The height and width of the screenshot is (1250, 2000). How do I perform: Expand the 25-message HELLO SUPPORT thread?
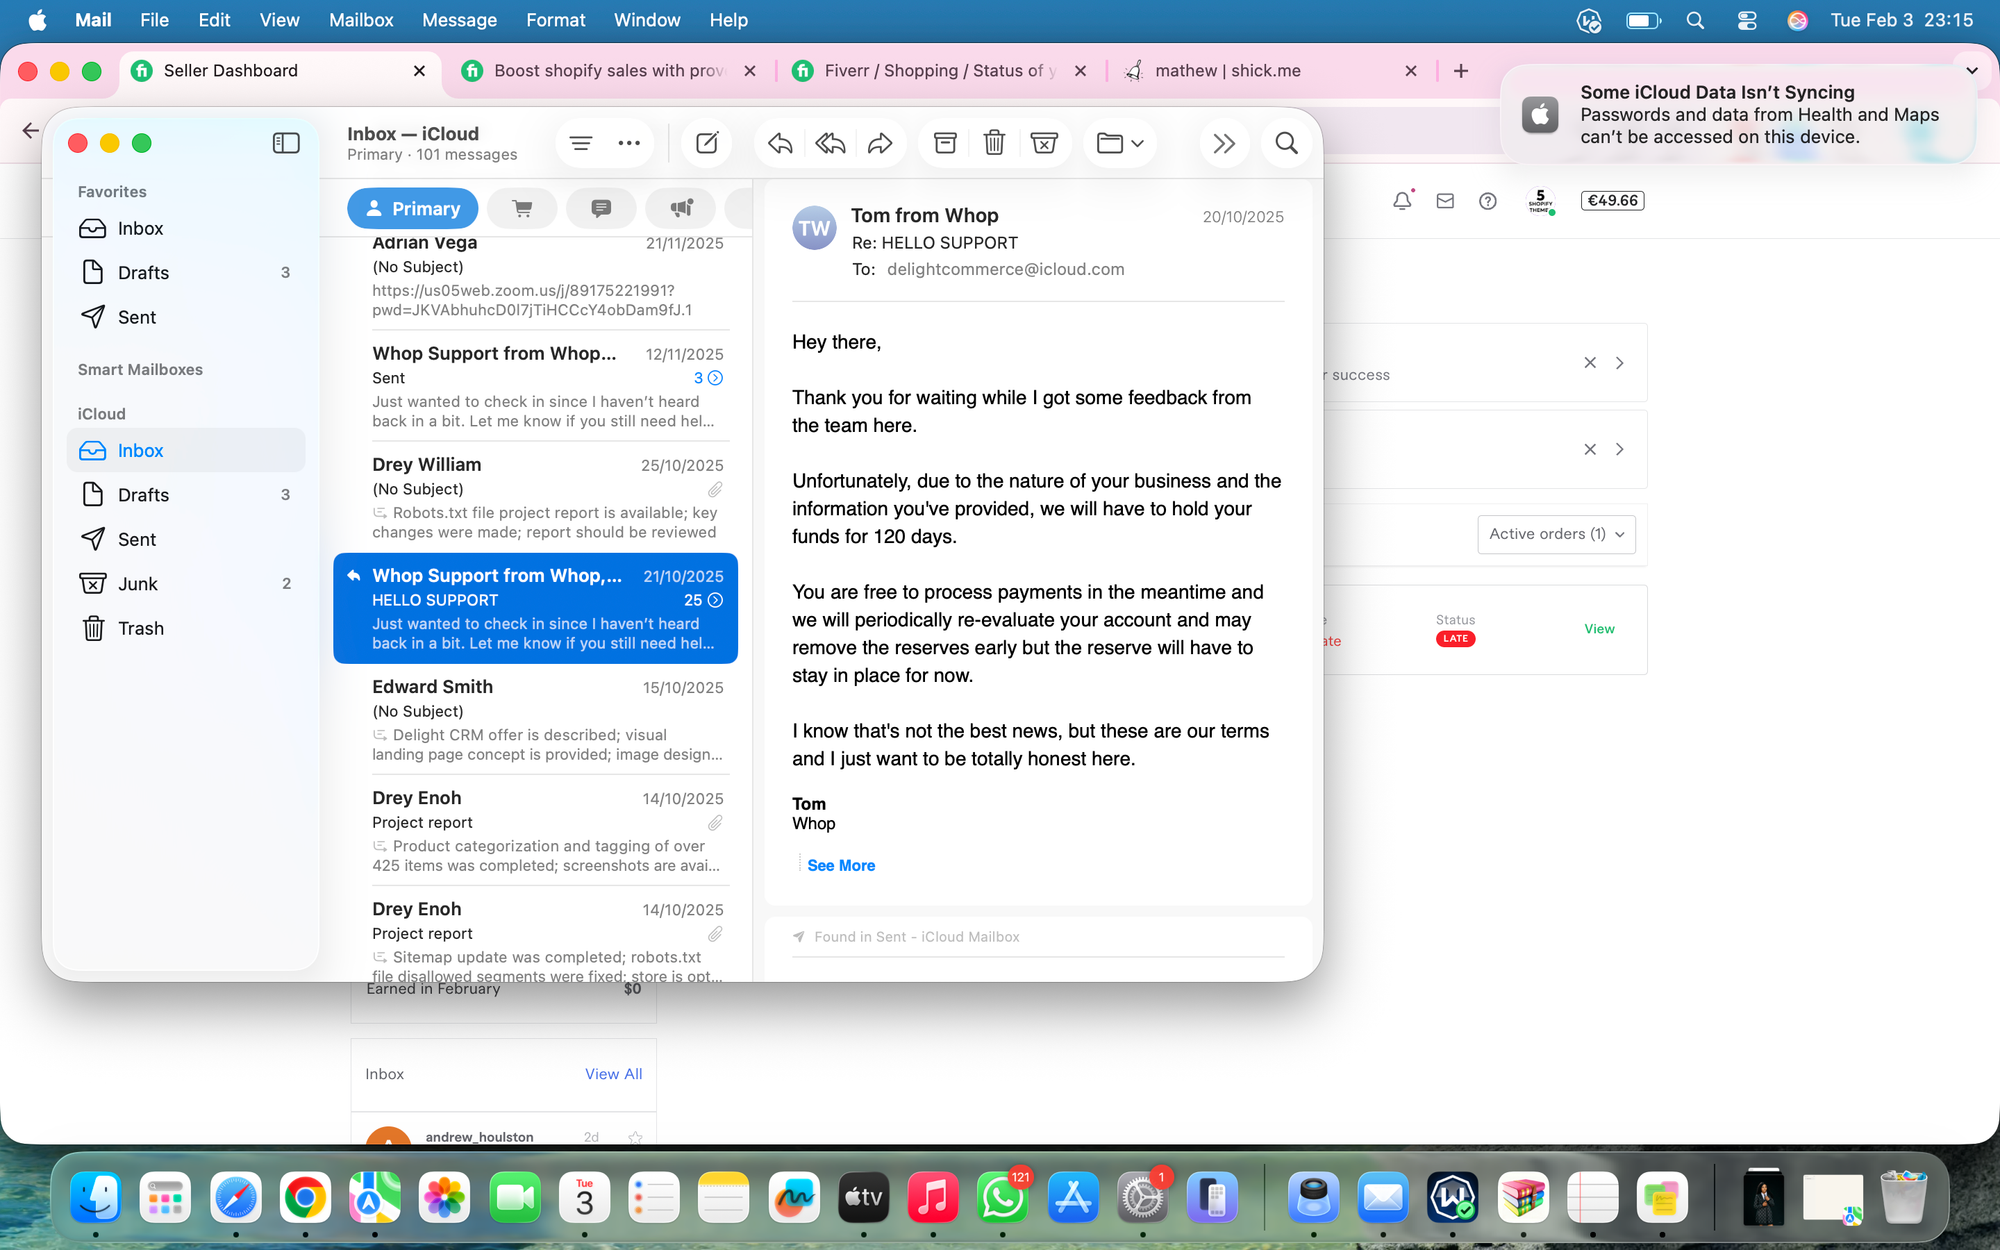click(x=715, y=600)
